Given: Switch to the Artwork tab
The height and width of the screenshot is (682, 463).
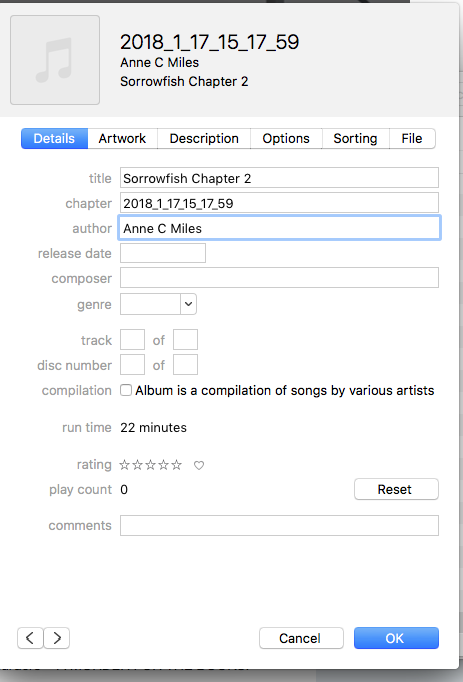Looking at the screenshot, I should [122, 138].
